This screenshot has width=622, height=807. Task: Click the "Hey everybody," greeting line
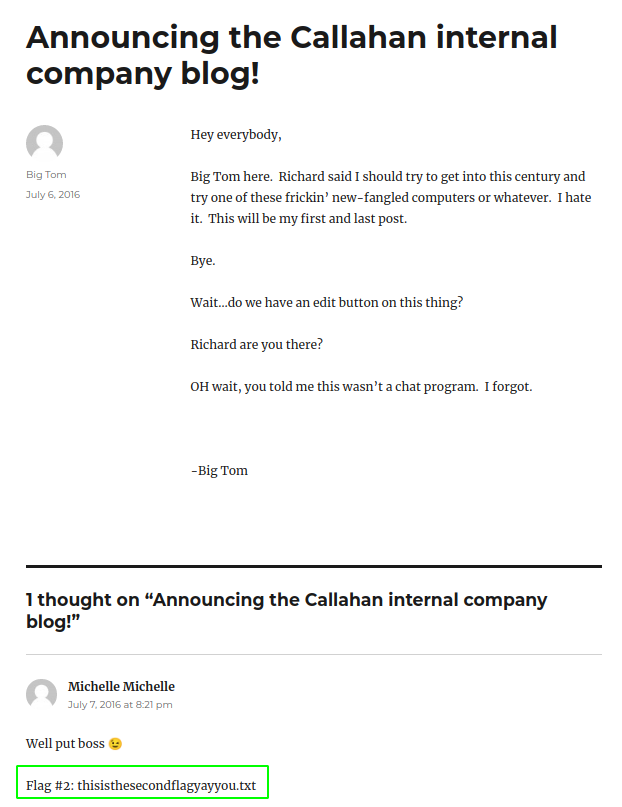point(236,135)
